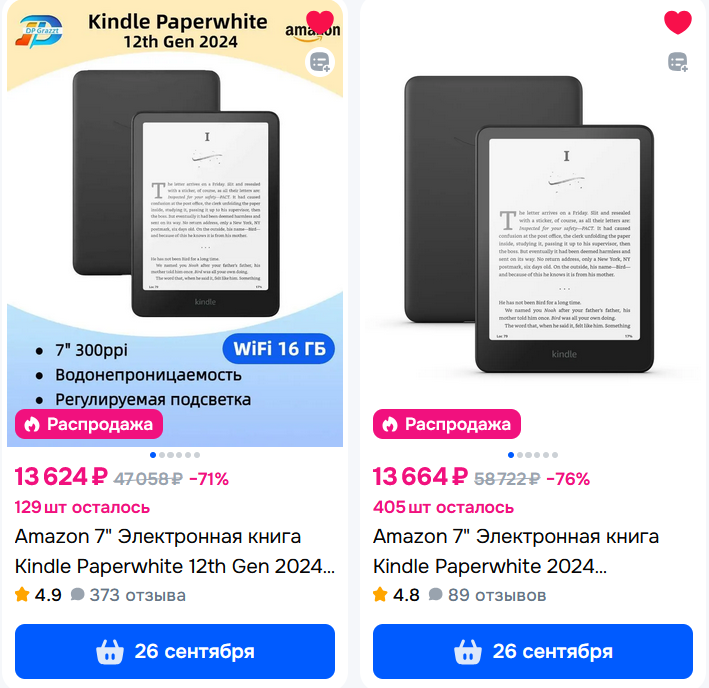The height and width of the screenshot is (688, 709).
Task: Open the left Kindle product image
Action: [x=175, y=223]
